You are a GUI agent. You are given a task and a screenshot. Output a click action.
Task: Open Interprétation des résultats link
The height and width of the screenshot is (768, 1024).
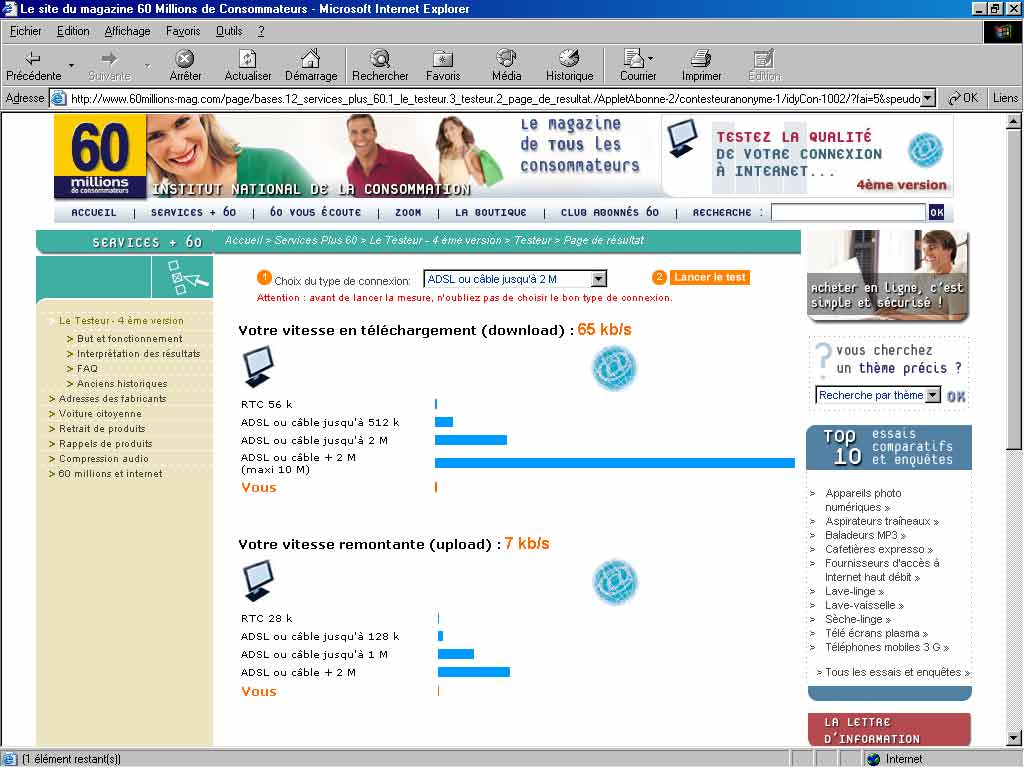tap(138, 353)
